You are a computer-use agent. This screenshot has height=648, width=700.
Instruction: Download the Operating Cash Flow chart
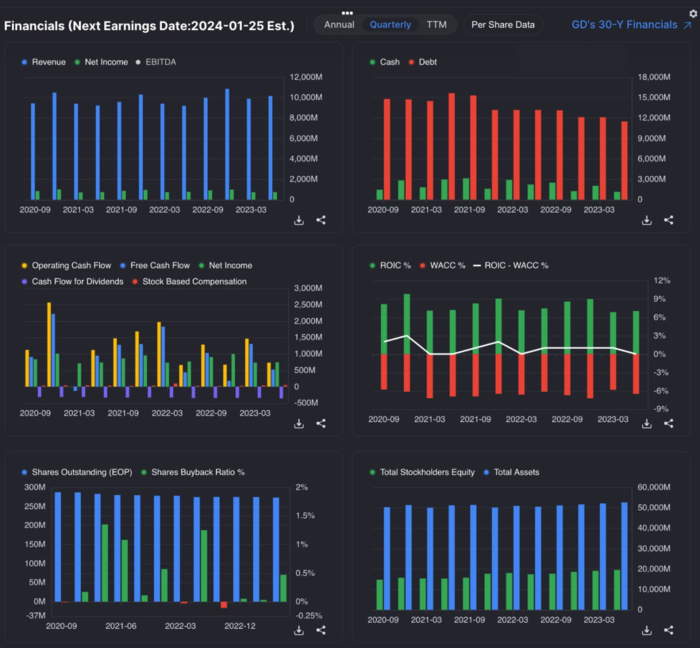tap(299, 423)
